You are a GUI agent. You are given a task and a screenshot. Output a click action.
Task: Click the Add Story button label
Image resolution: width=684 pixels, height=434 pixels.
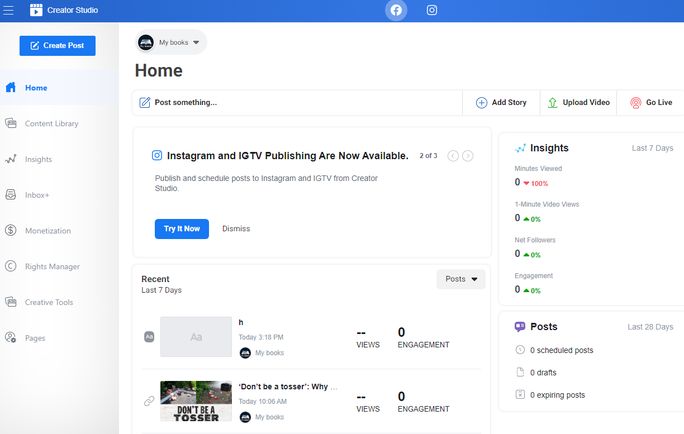509,103
